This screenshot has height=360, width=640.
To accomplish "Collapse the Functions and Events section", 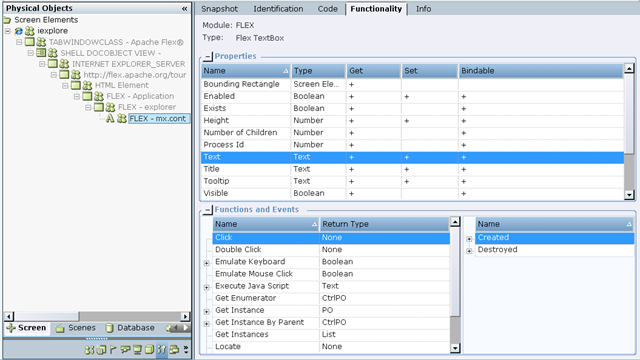I will point(208,210).
